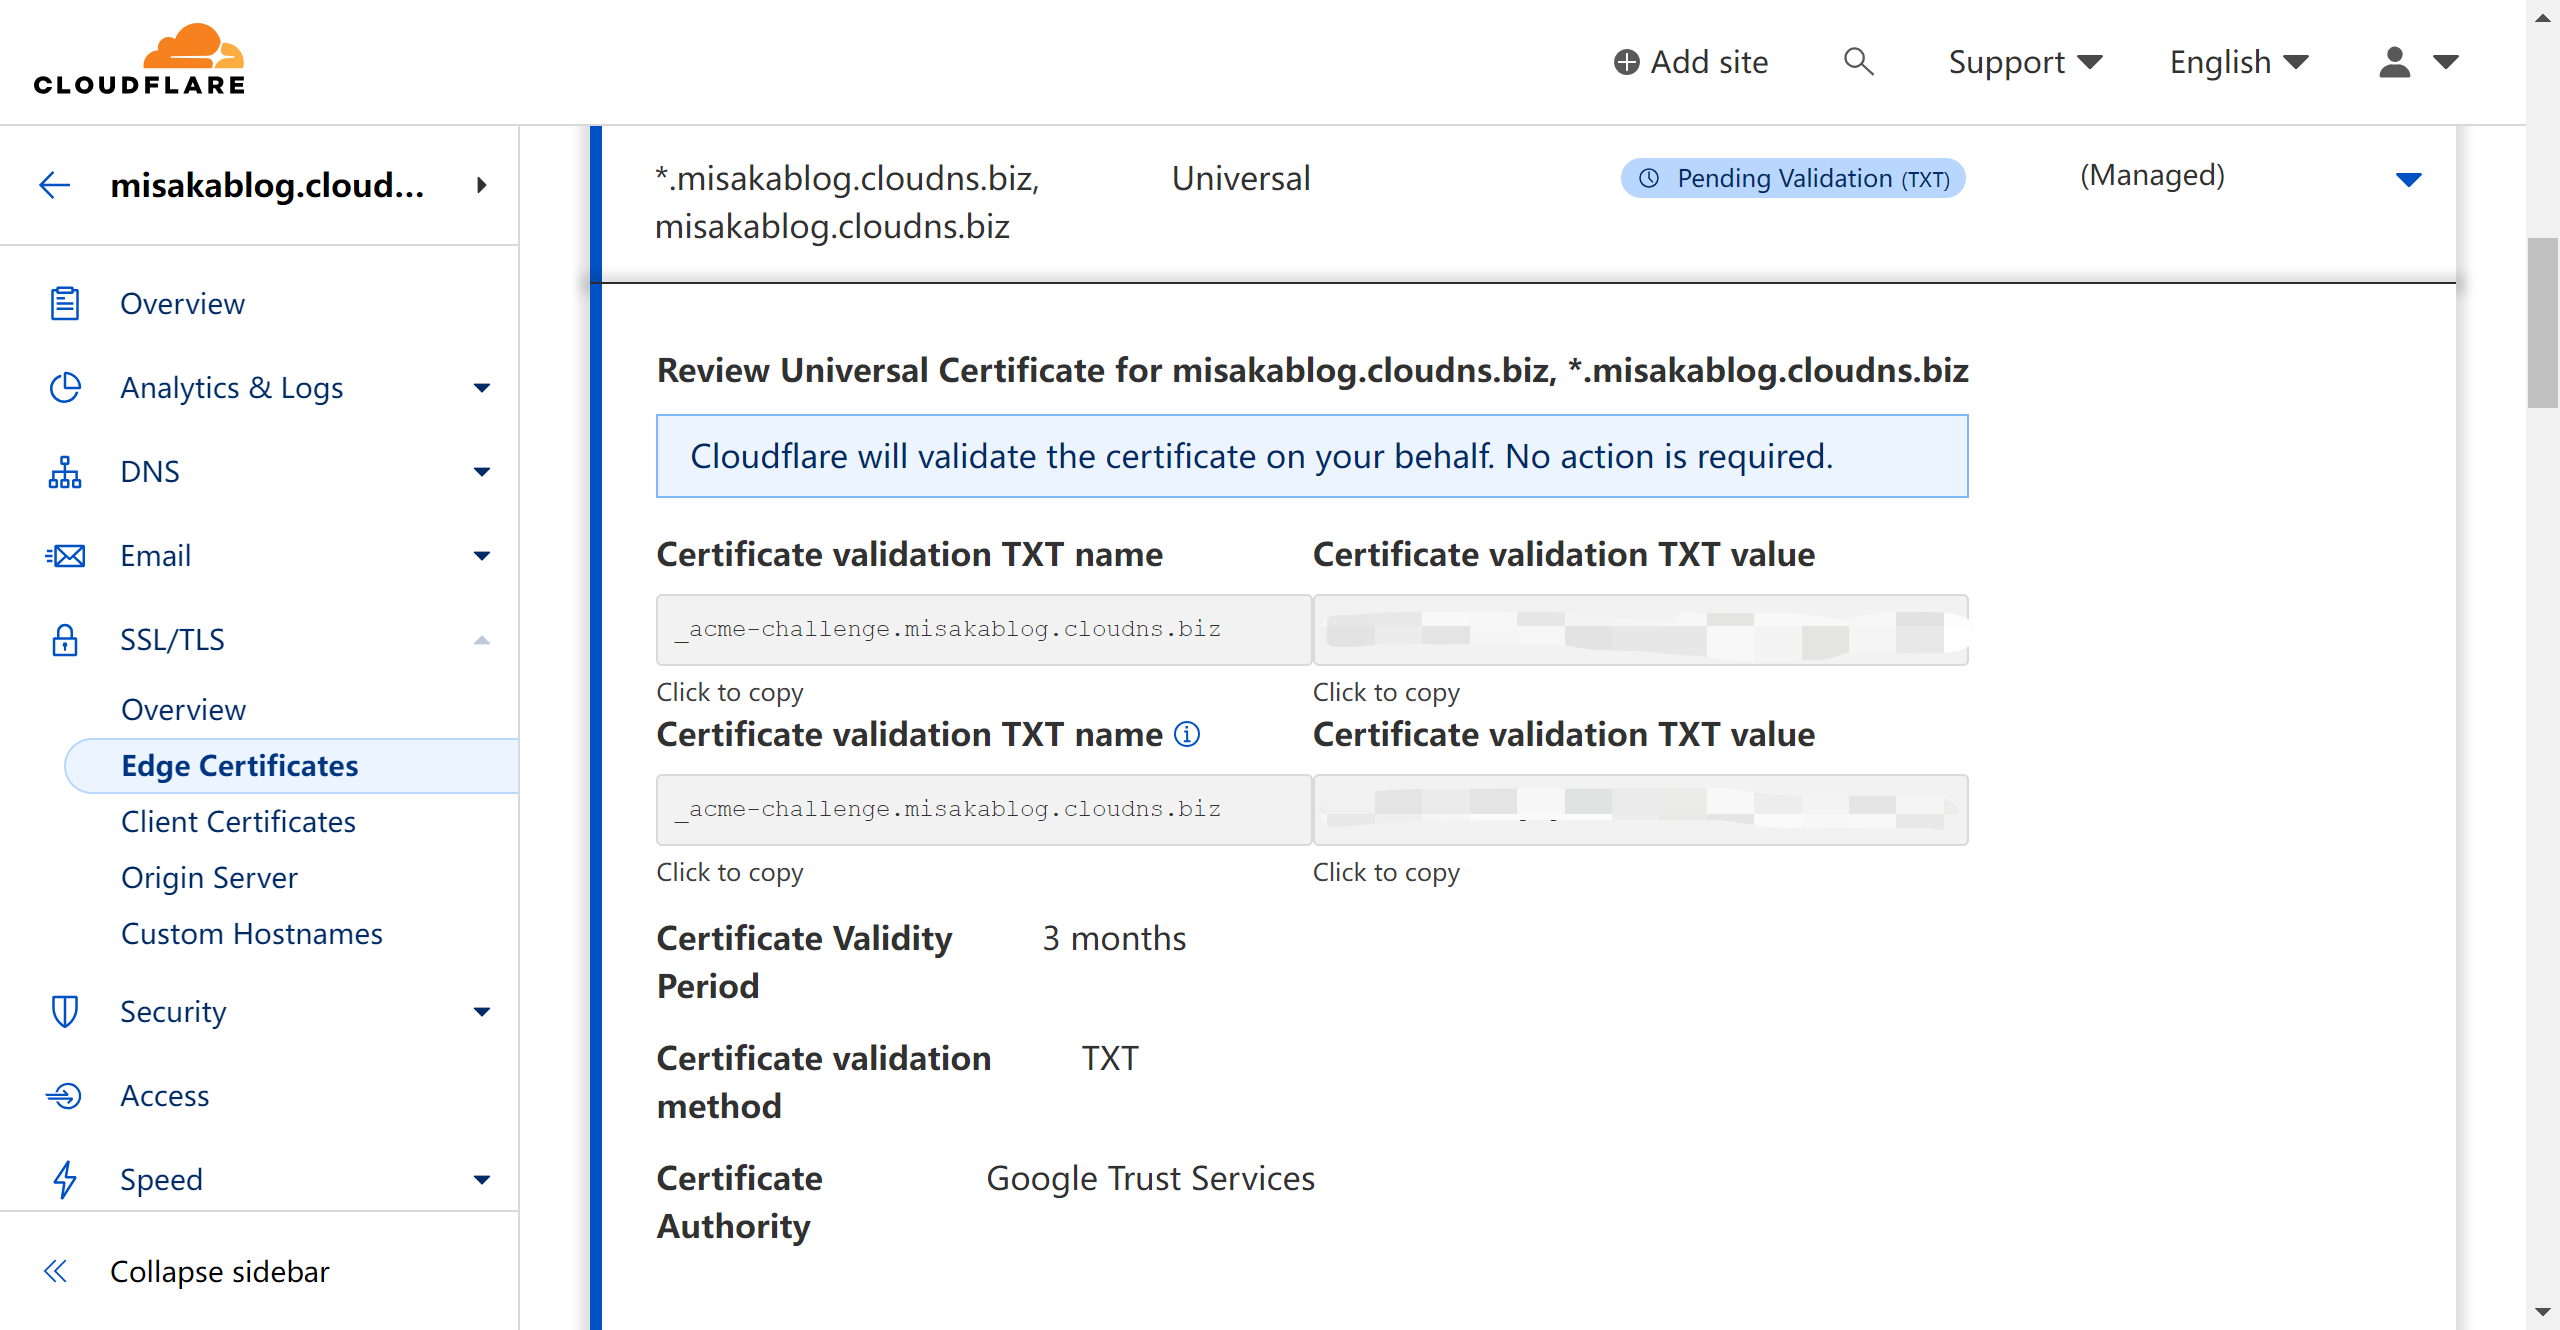Click the Cloudflare logo

pos(139,60)
